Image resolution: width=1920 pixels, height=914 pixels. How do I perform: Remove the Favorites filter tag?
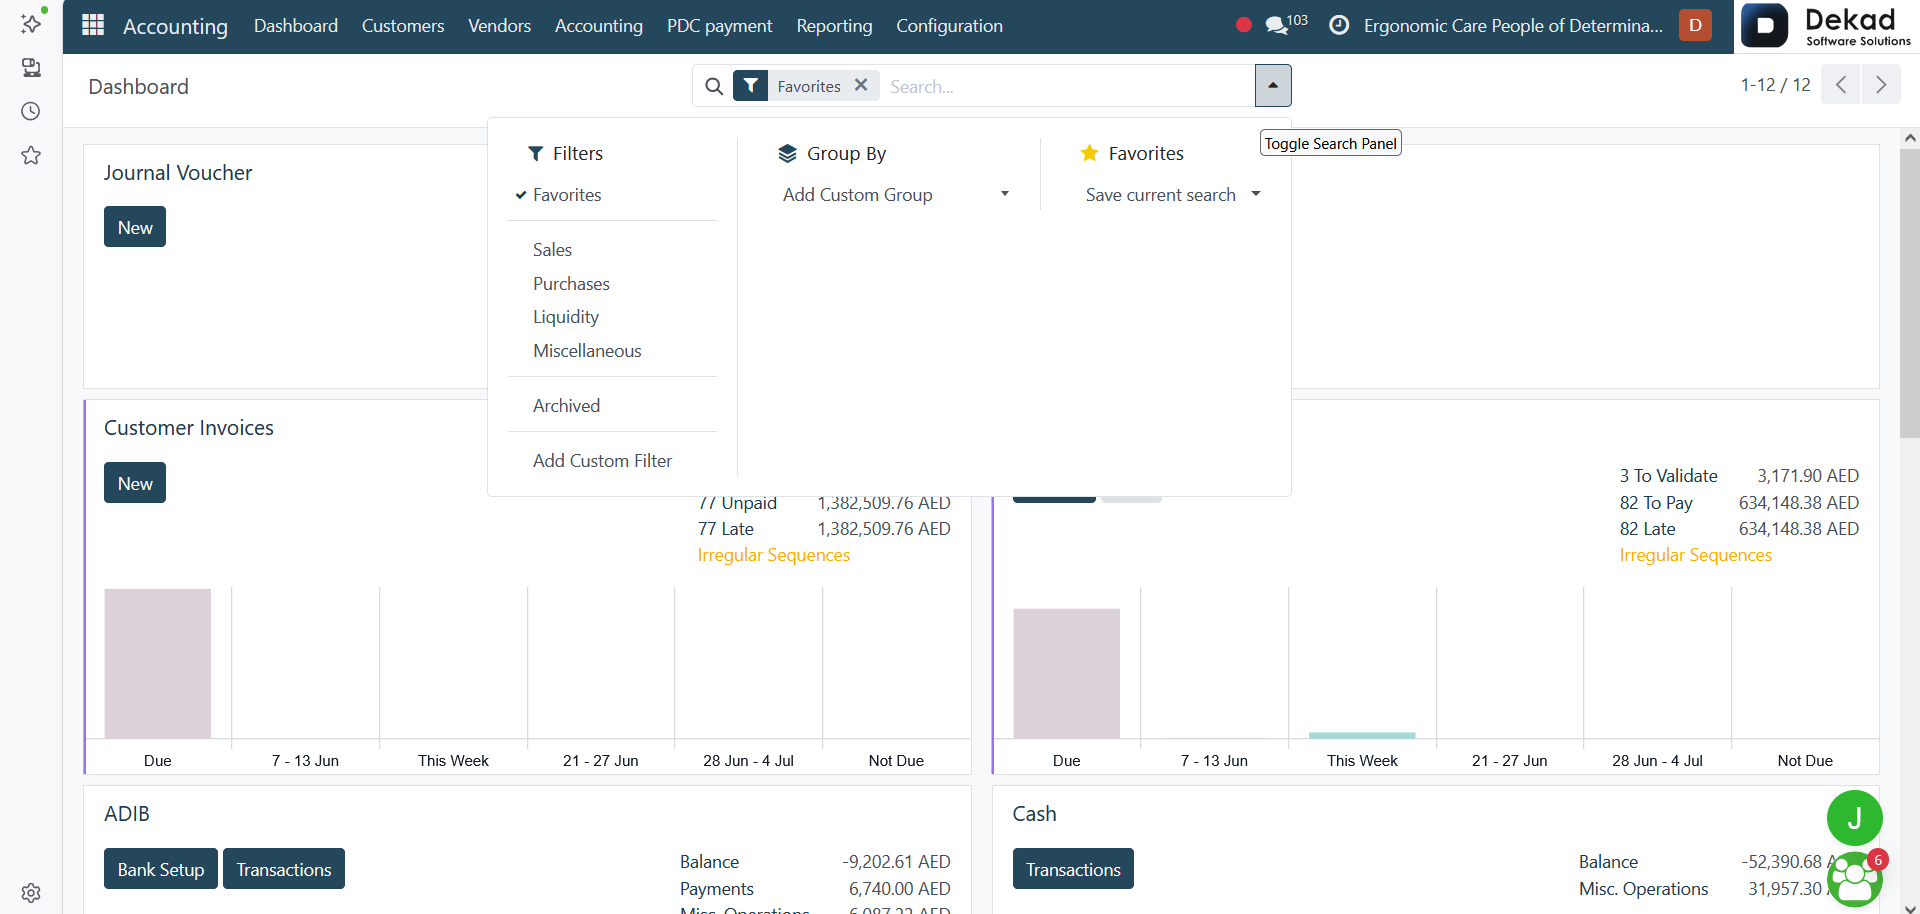tap(861, 86)
